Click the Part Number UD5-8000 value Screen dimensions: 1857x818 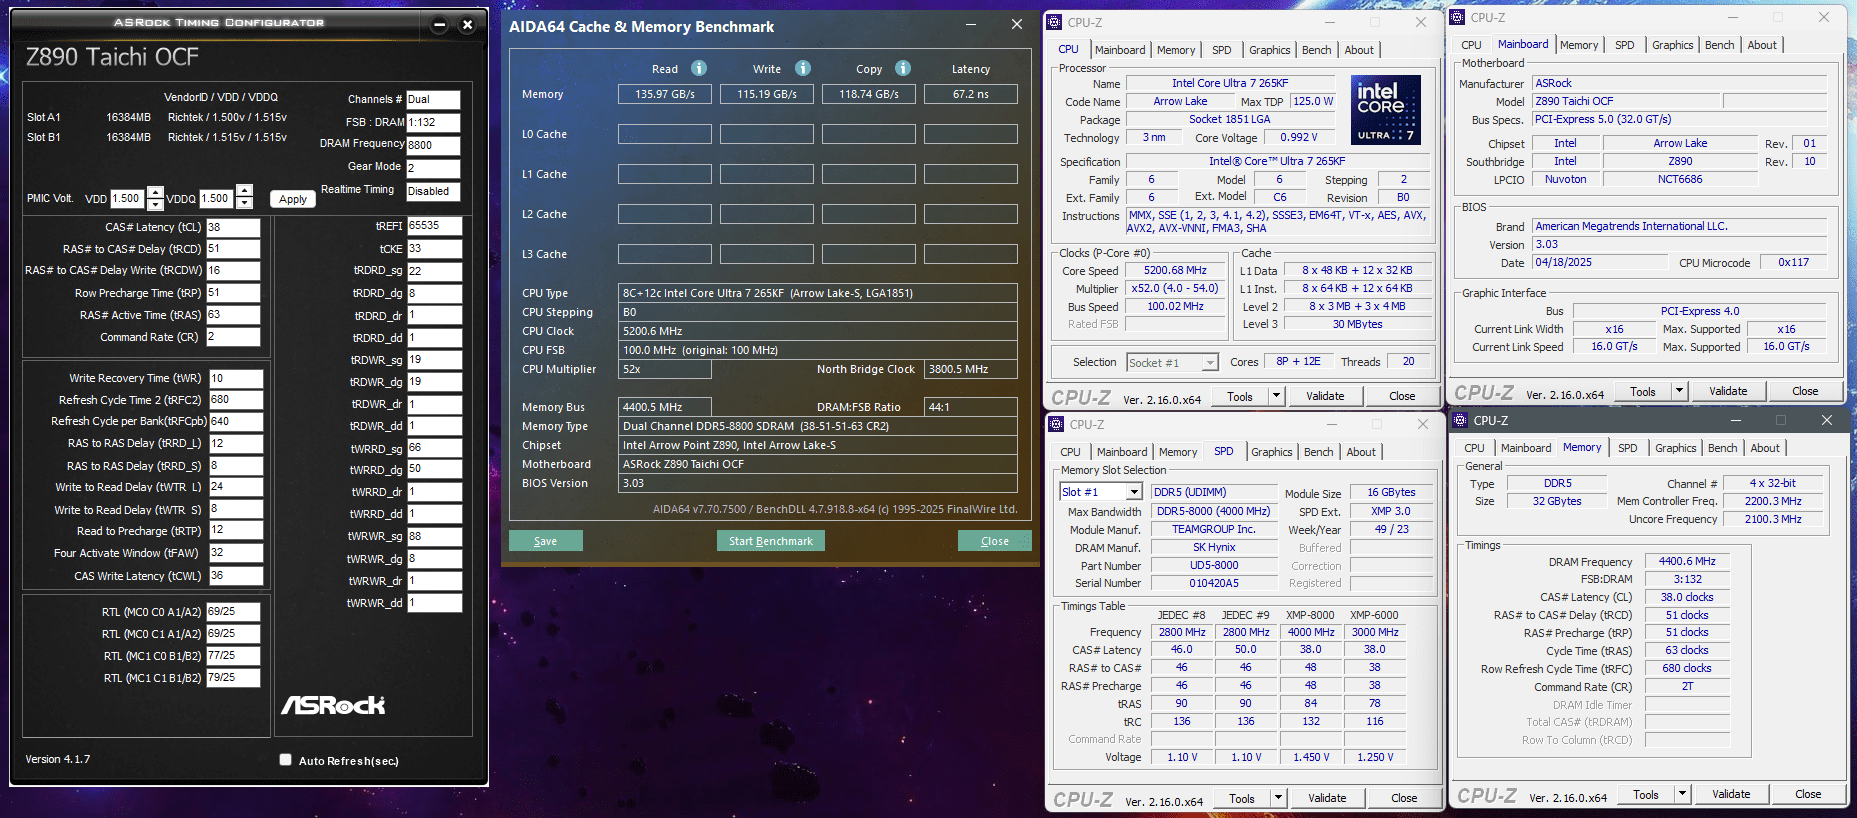(x=1213, y=565)
